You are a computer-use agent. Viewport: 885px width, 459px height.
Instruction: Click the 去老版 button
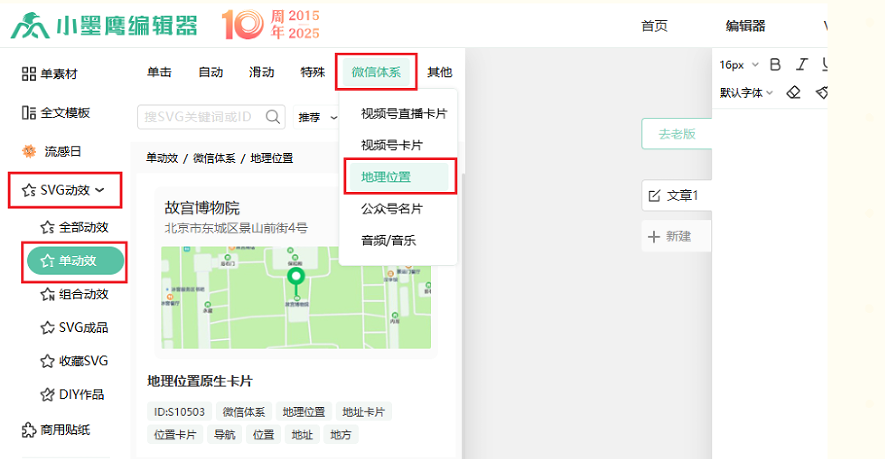click(x=676, y=133)
